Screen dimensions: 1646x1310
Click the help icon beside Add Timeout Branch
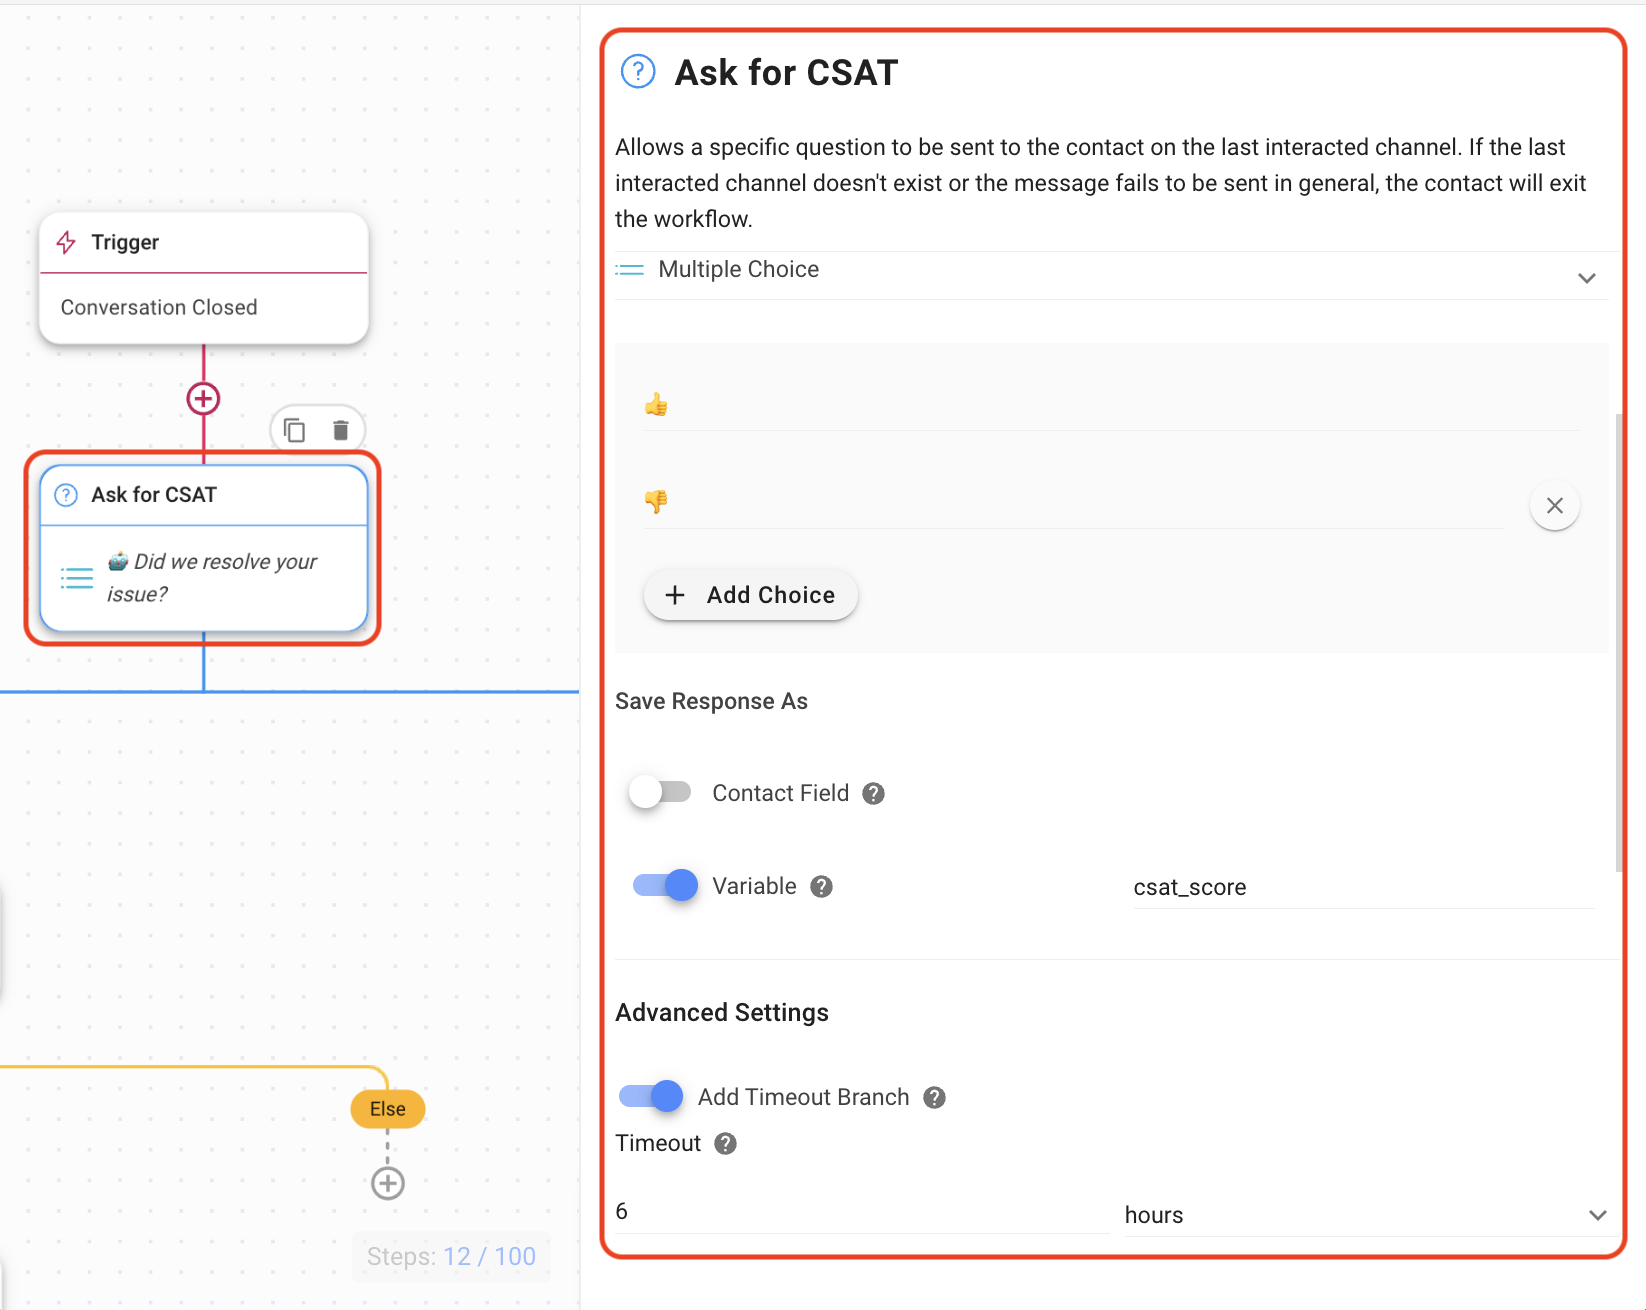coord(933,1097)
